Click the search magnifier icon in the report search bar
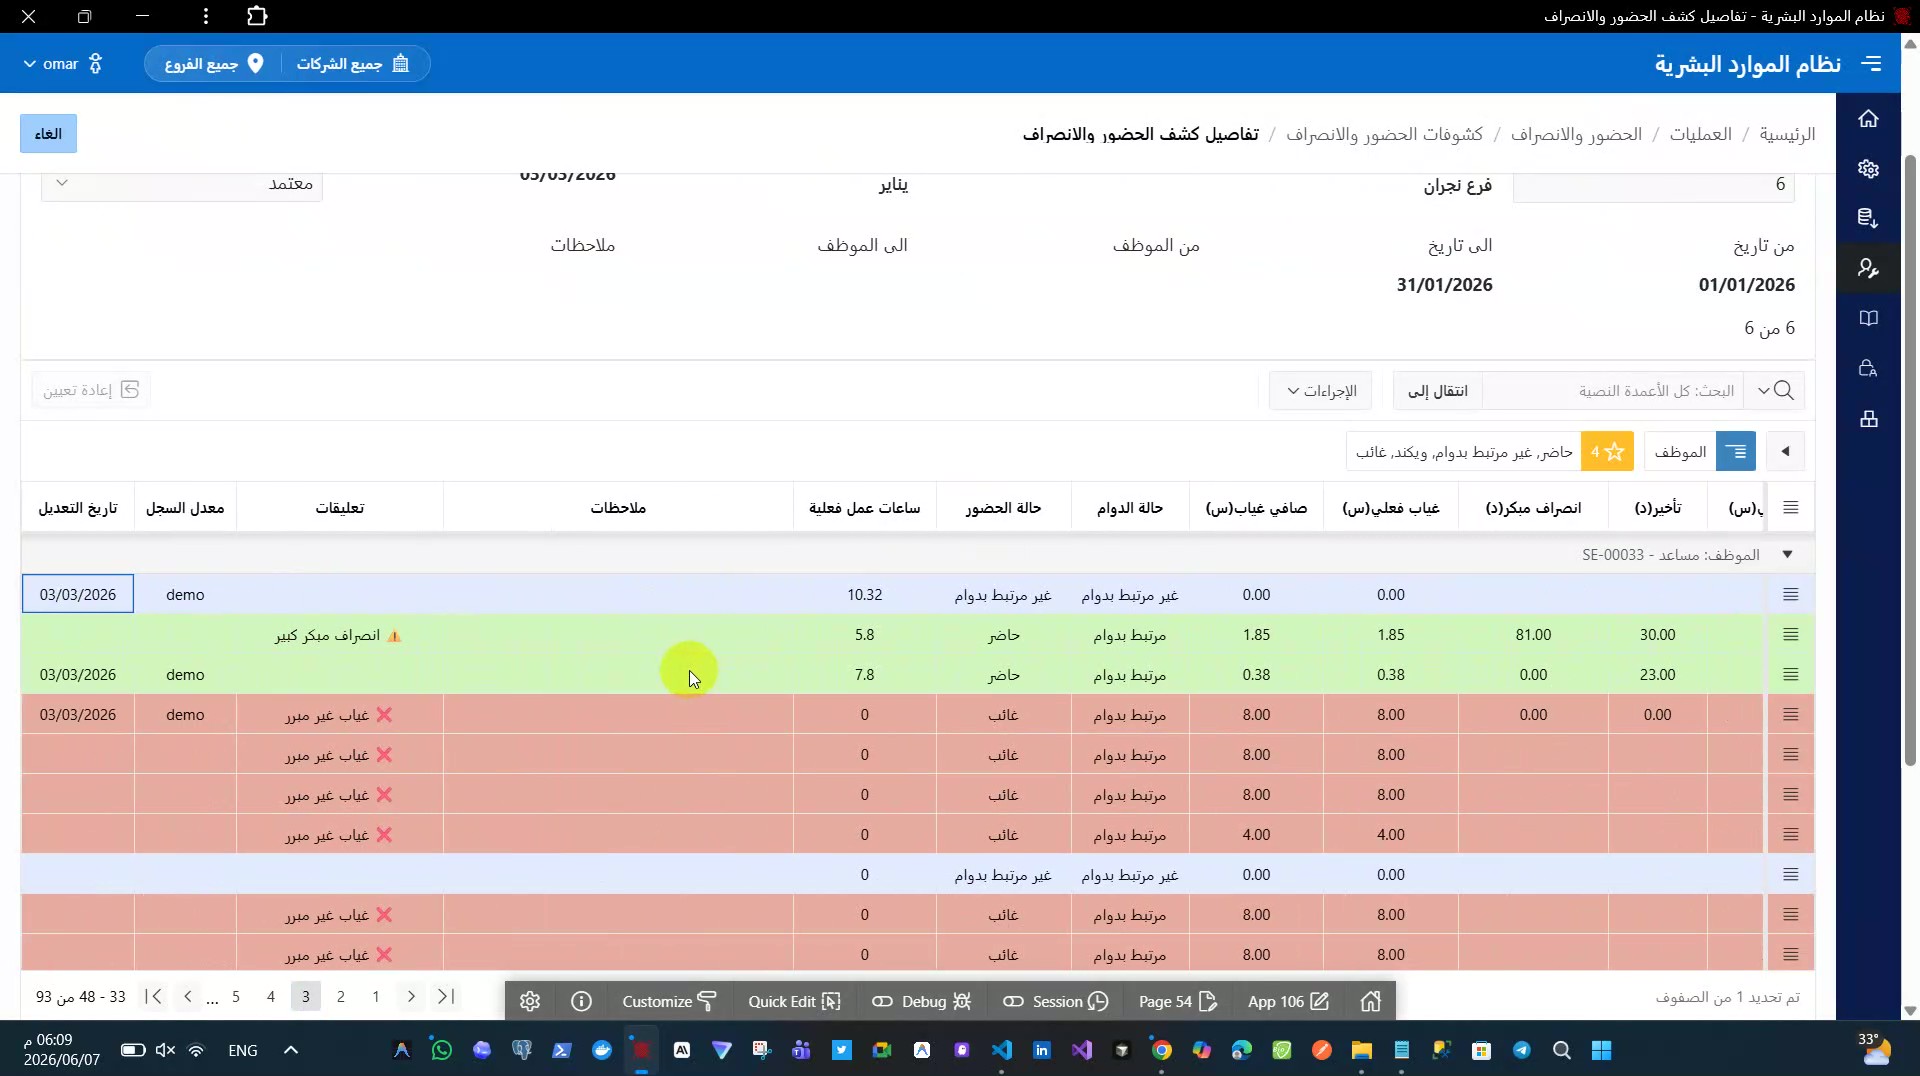The image size is (1920, 1076). point(1784,390)
